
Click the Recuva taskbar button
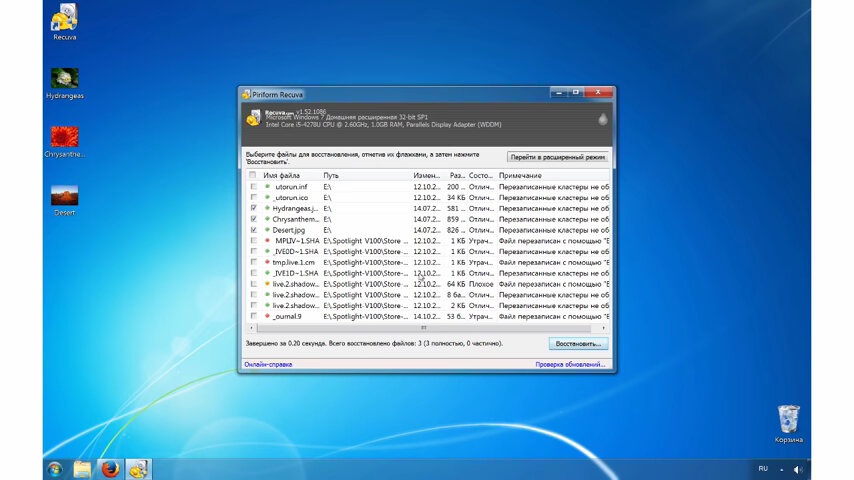(x=138, y=469)
